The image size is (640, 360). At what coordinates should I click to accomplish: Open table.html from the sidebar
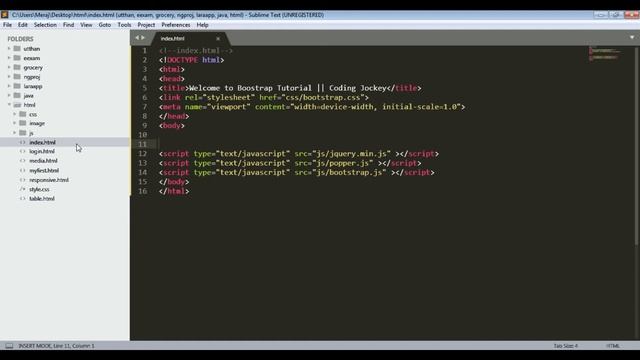pyautogui.click(x=42, y=198)
